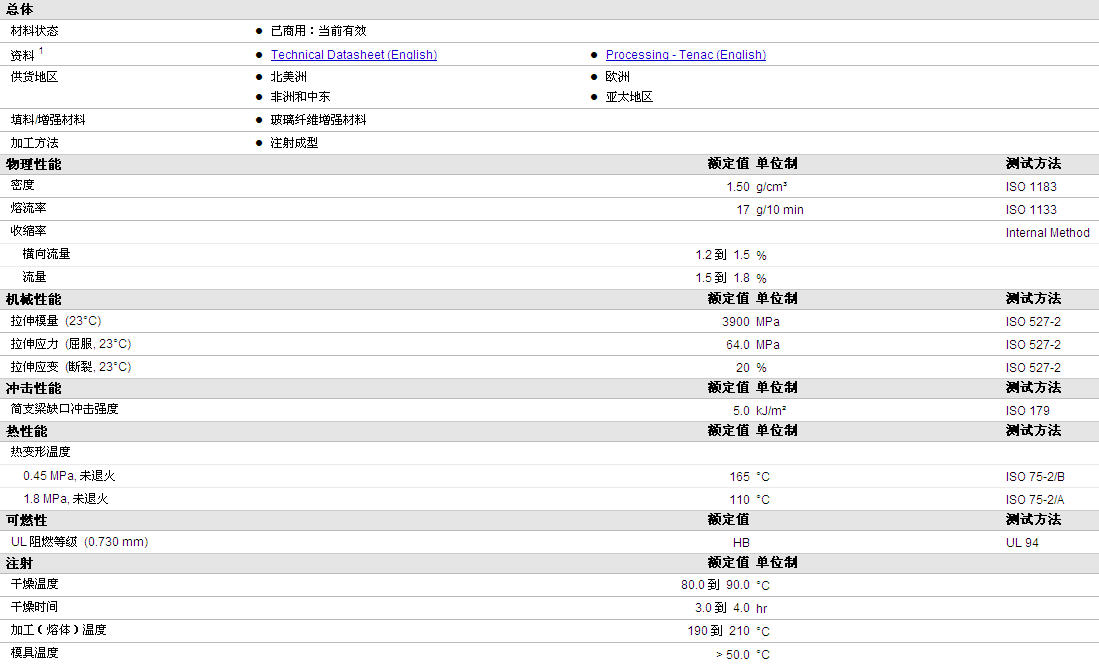Select the tensile stress value 64.0
Screen dimensions: 1099x664
point(738,345)
